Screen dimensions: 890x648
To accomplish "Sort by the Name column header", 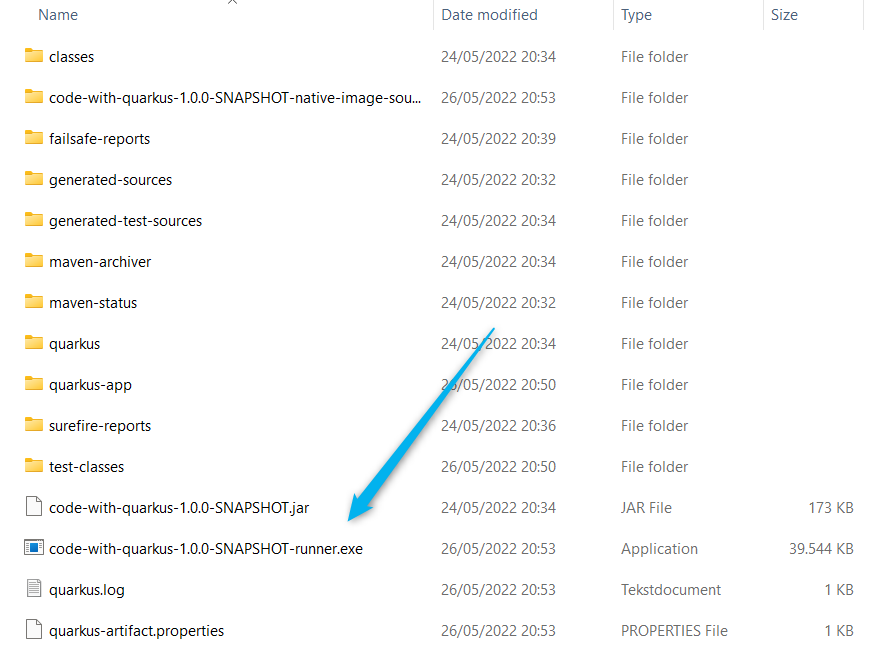I will point(58,15).
